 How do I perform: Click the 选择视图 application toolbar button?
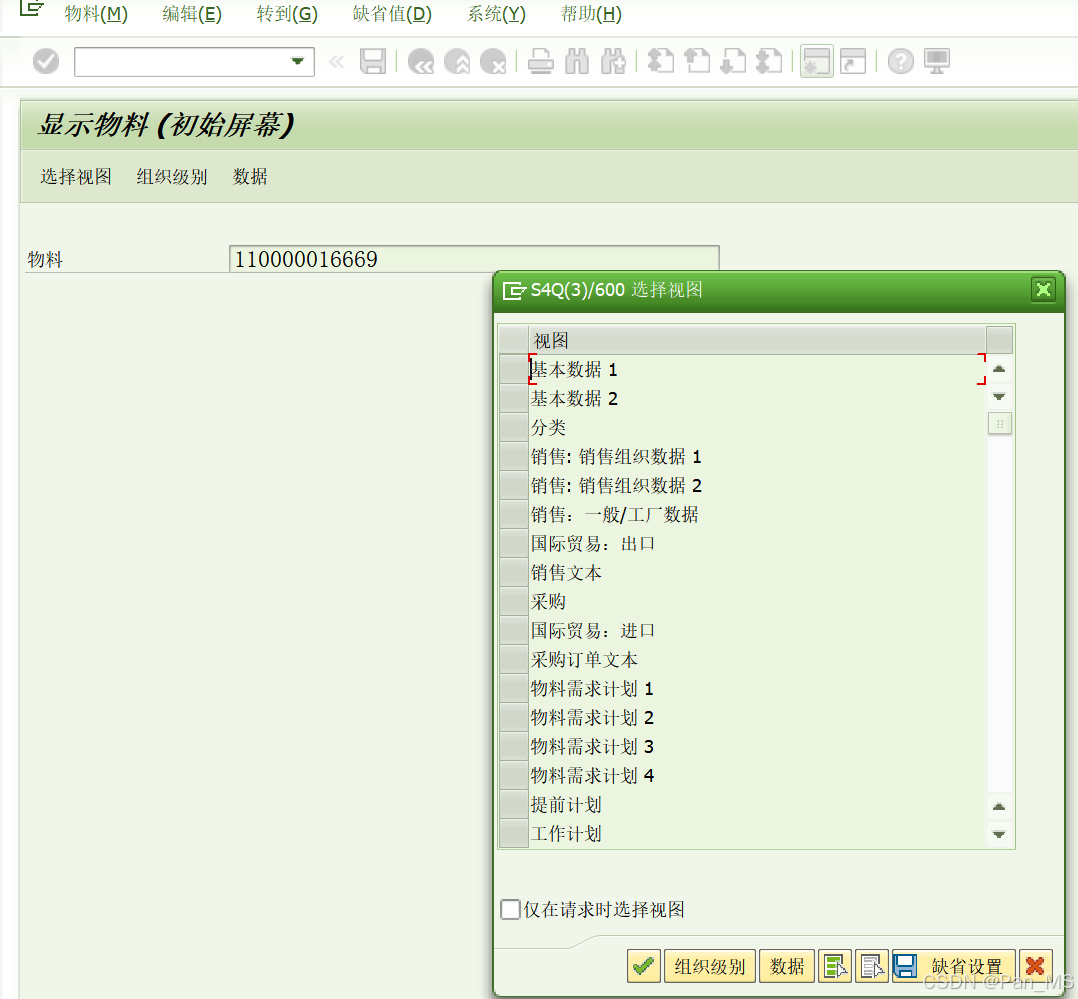(76, 177)
